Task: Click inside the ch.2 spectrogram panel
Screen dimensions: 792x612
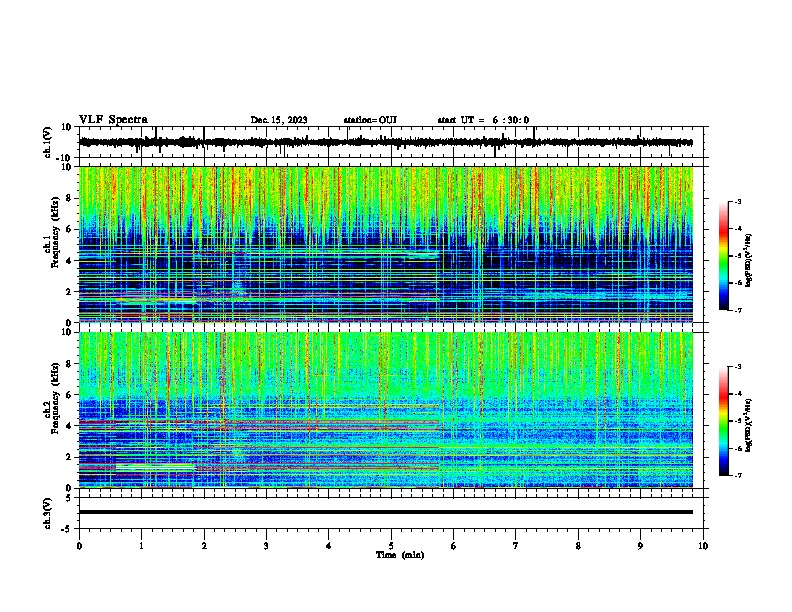Action: click(x=386, y=410)
